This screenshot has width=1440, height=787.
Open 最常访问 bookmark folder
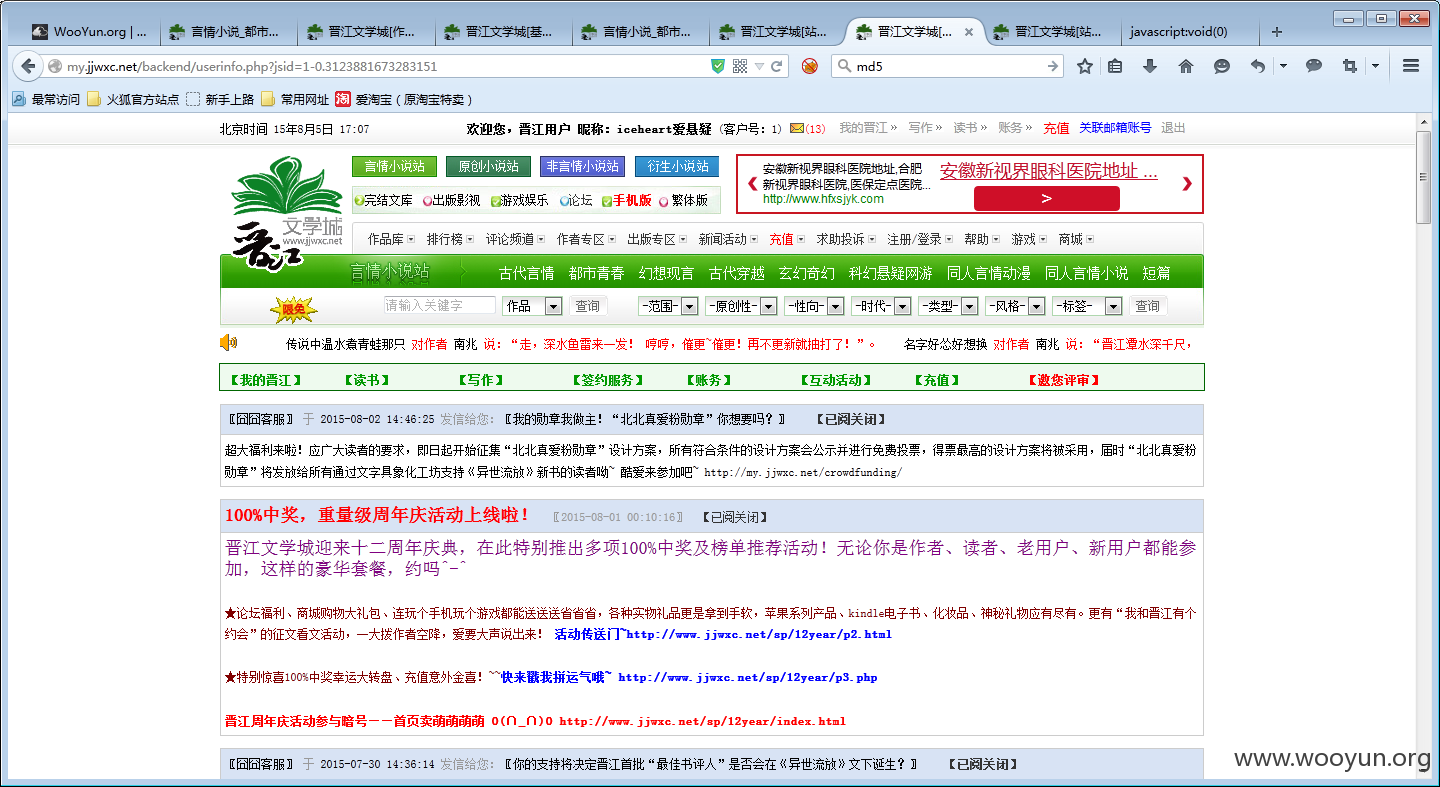pyautogui.click(x=46, y=99)
